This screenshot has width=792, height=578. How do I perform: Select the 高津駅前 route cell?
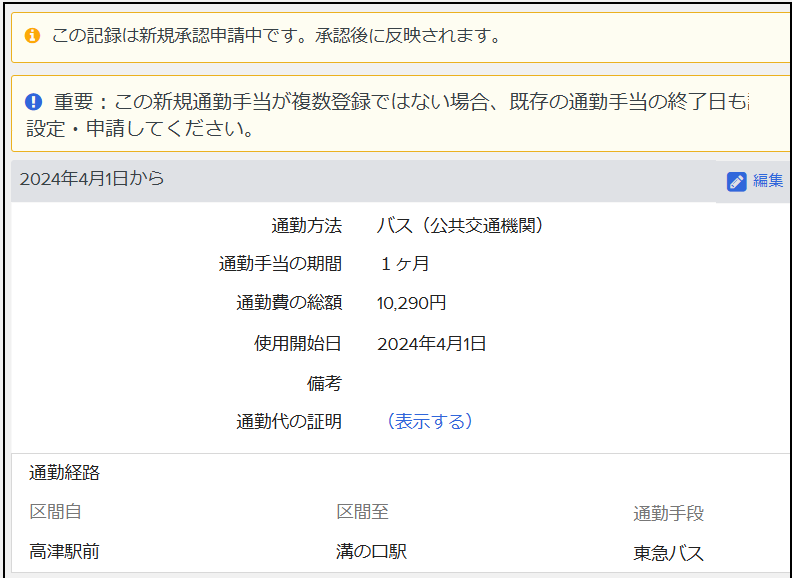[64, 552]
